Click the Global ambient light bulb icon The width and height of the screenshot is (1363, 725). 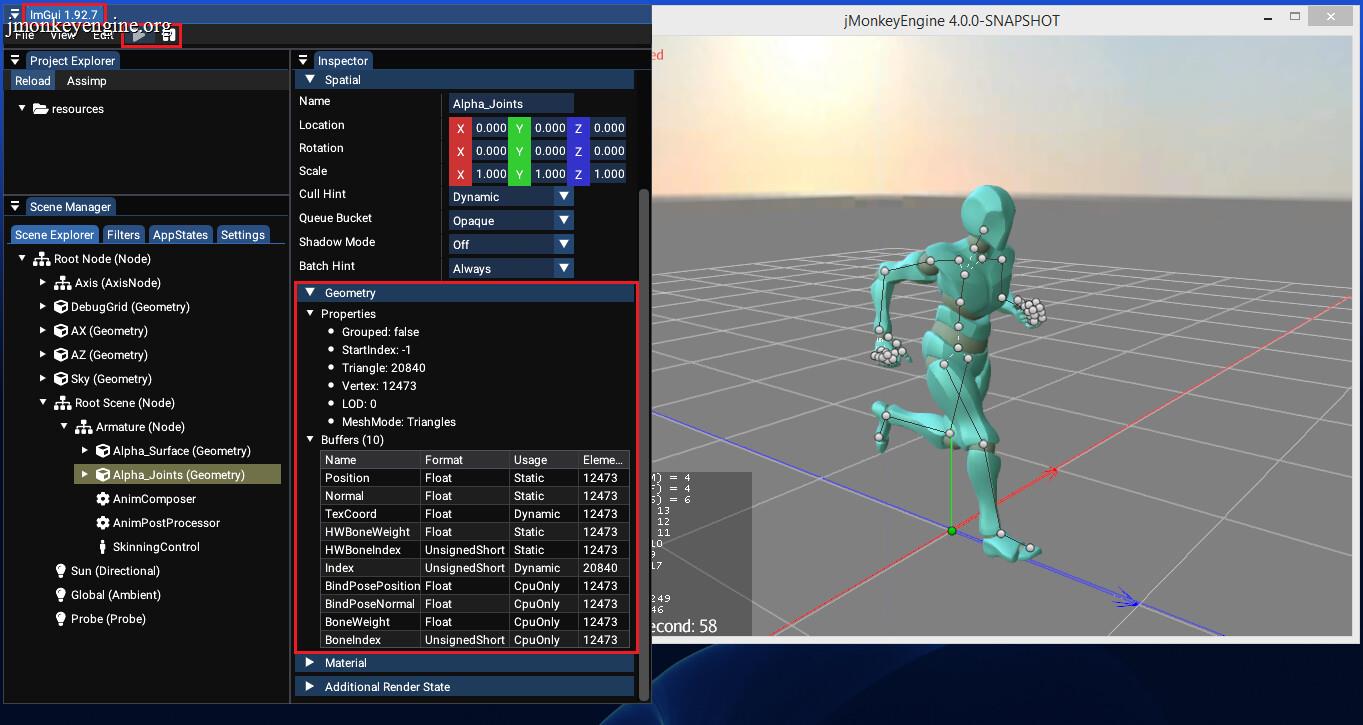point(61,595)
